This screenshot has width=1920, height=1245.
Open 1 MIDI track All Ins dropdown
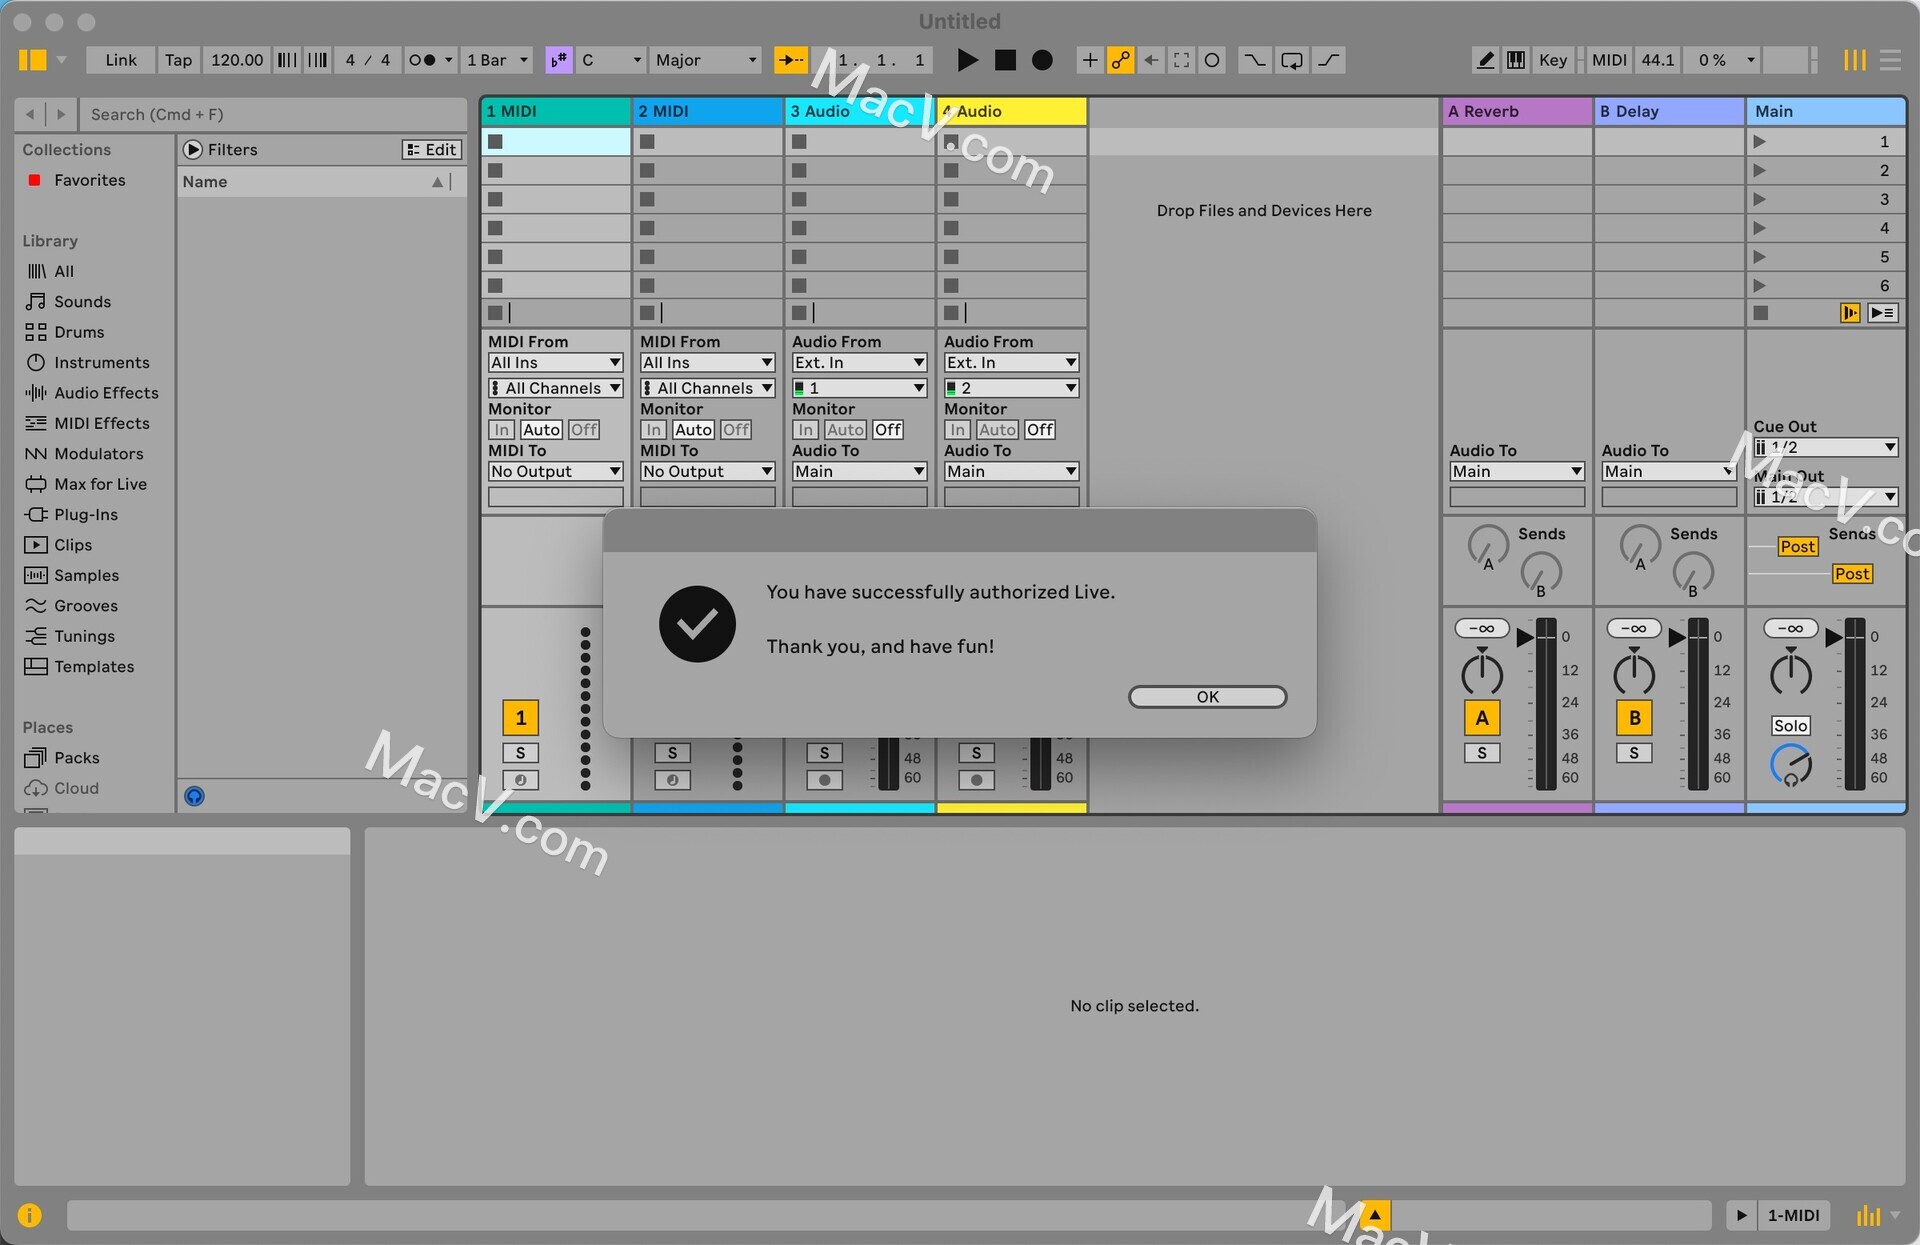(556, 363)
